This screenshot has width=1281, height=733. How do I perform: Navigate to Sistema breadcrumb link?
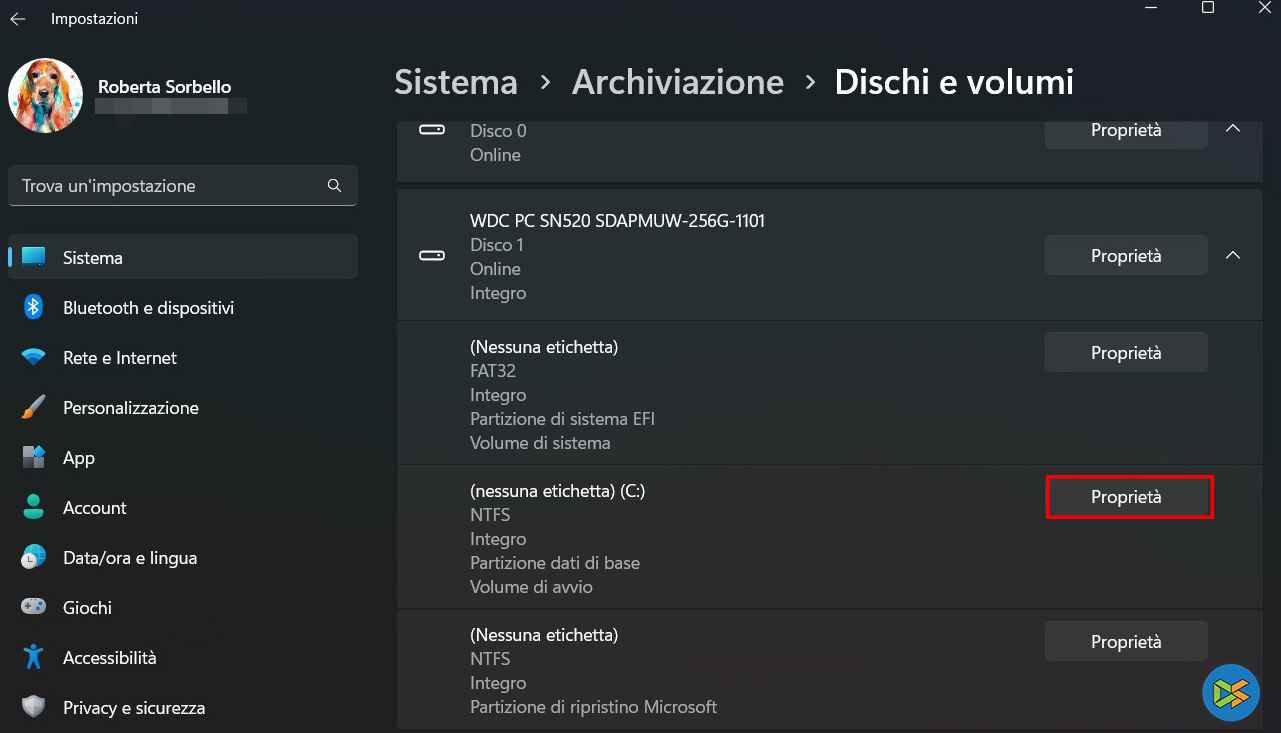456,82
